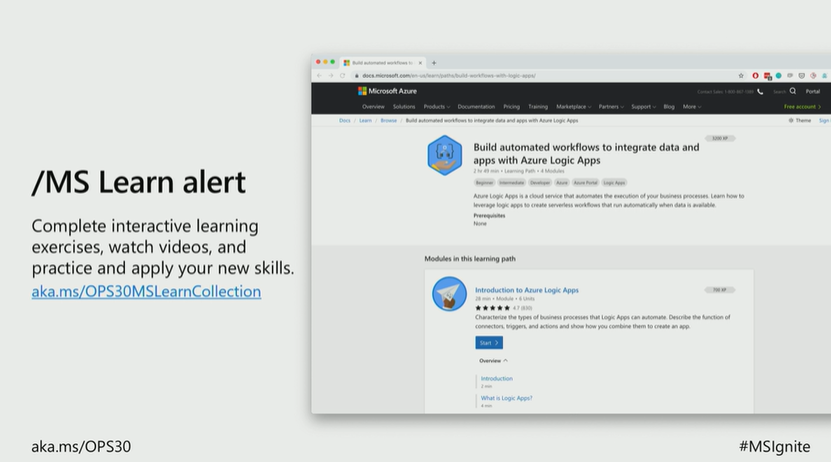
Task: Click the Developer tag
Action: click(540, 182)
